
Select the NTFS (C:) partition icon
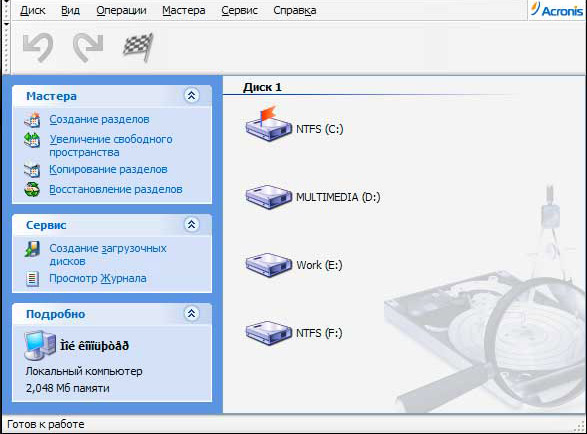(x=268, y=124)
